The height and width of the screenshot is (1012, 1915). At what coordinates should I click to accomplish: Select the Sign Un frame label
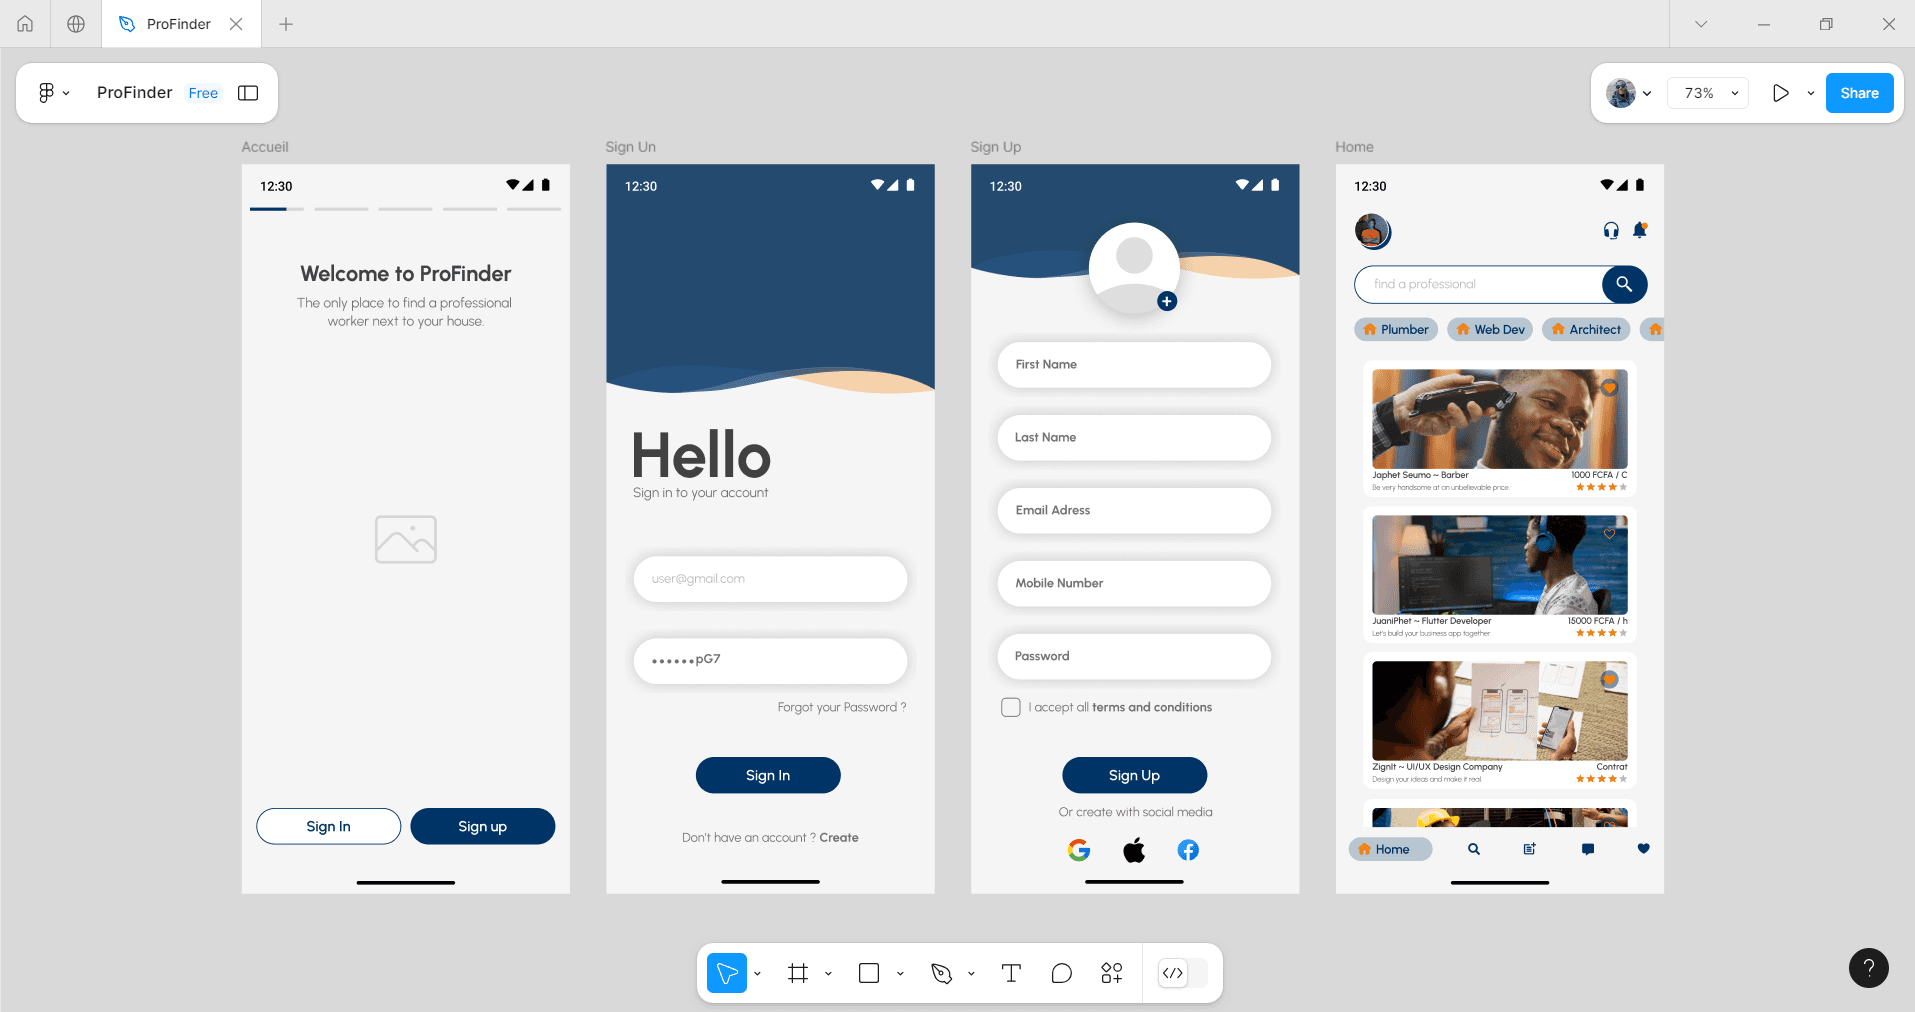tap(630, 147)
